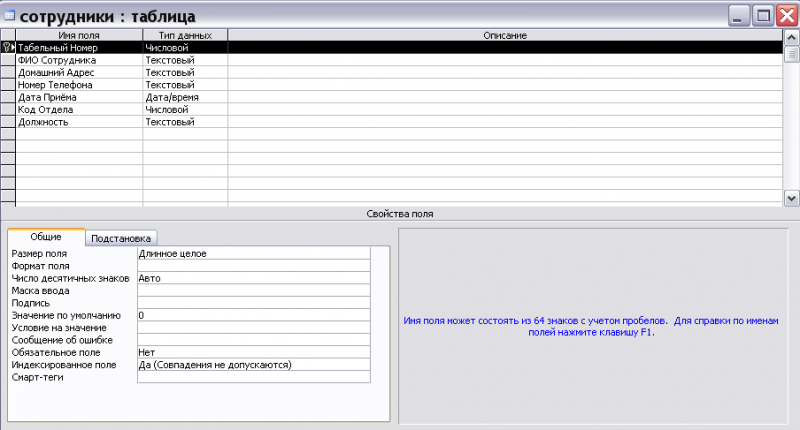The width and height of the screenshot is (800, 430).
Task: Select the Должность field name
Action: click(x=80, y=122)
